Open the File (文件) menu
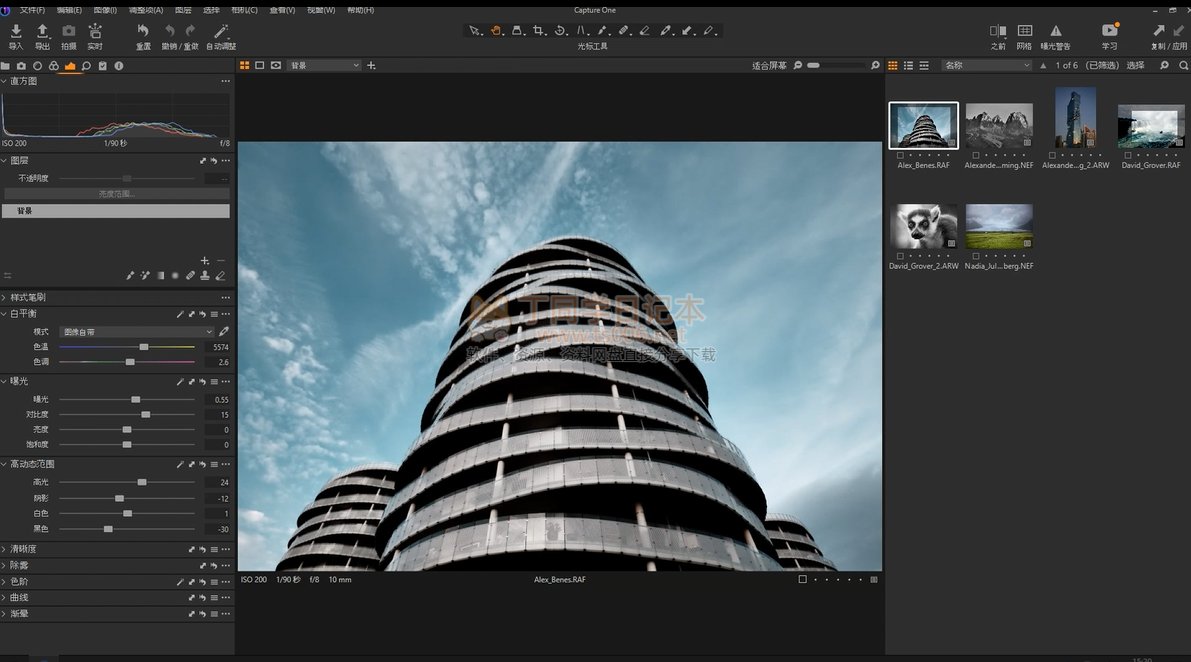The image size is (1191, 662). pyautogui.click(x=31, y=10)
